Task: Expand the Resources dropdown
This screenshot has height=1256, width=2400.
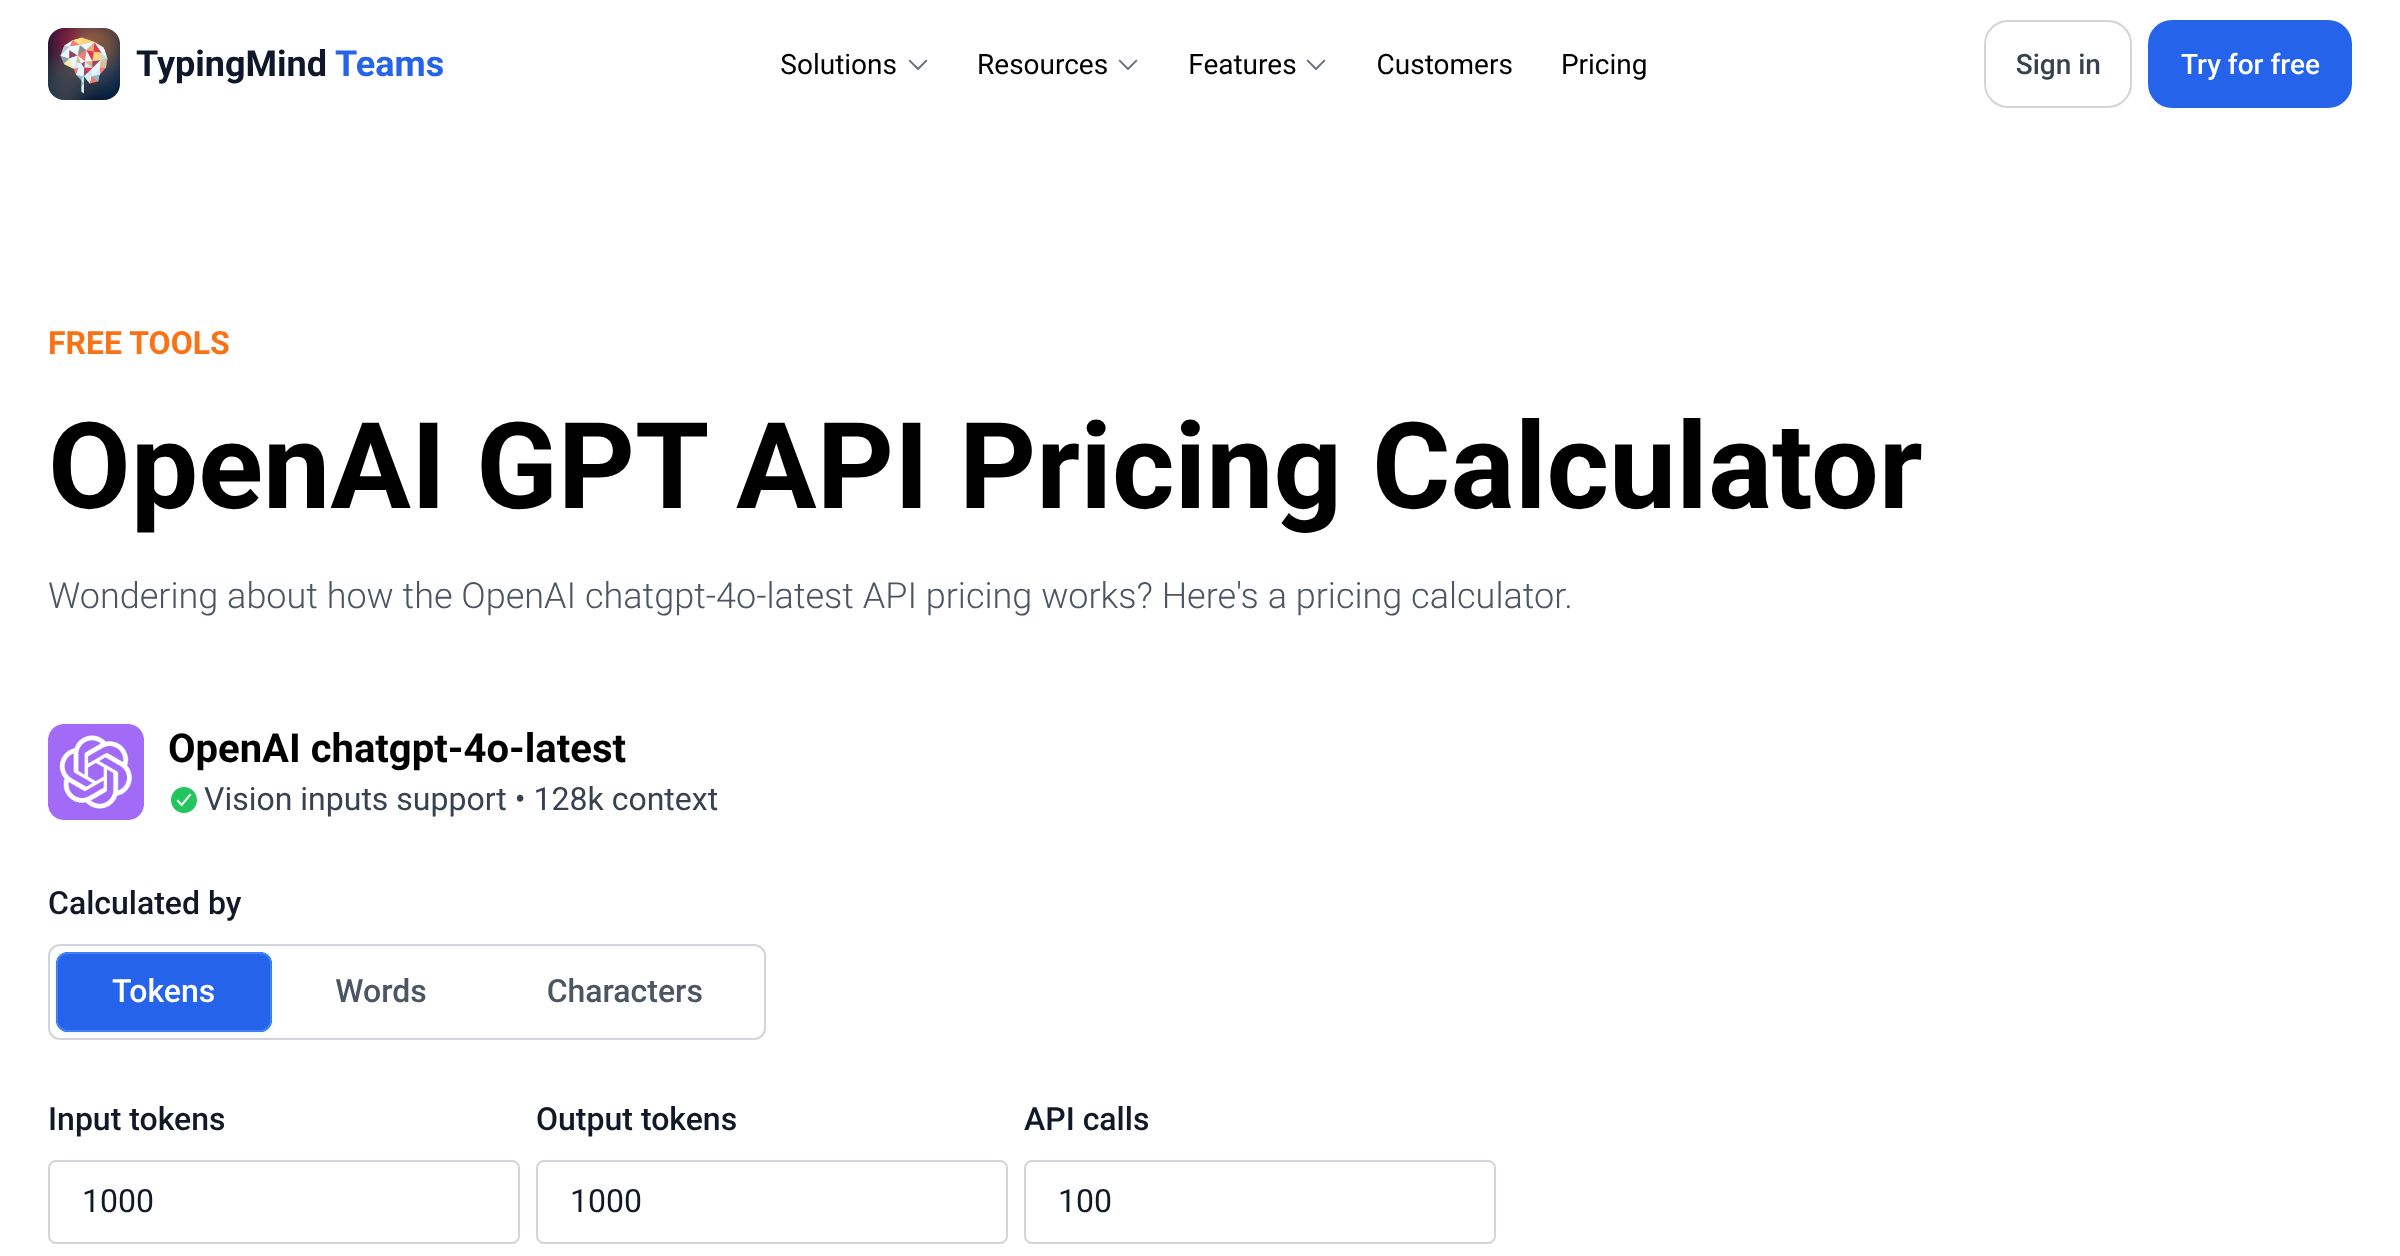Action: (1056, 64)
